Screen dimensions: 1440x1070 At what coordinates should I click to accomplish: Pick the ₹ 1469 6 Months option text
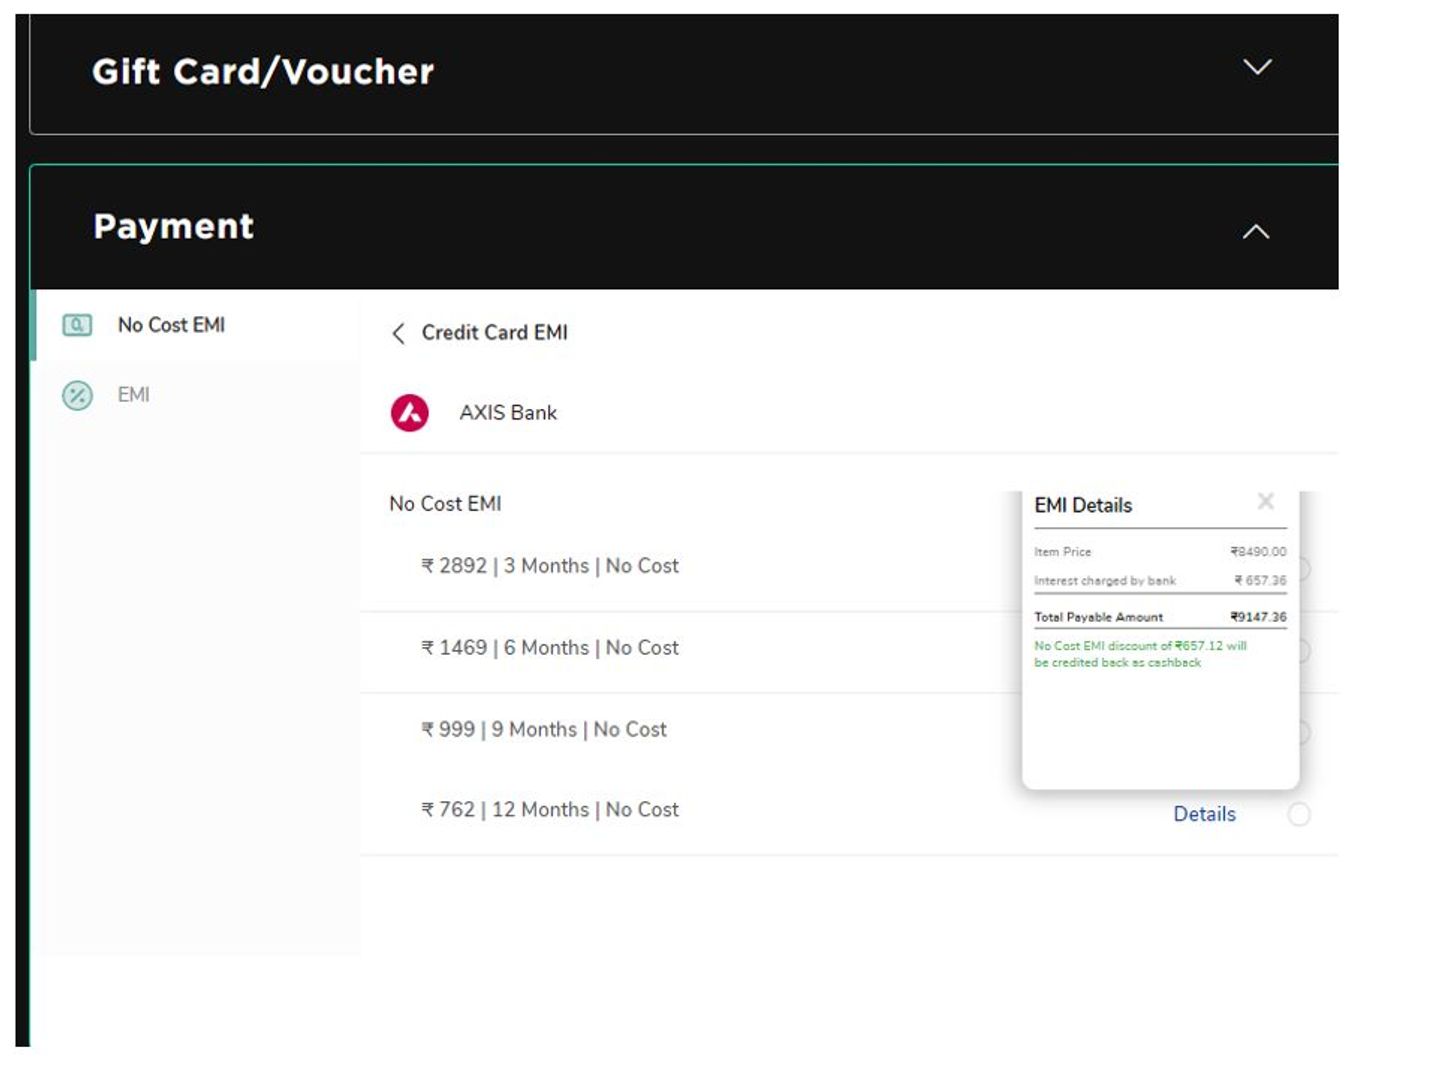click(549, 648)
